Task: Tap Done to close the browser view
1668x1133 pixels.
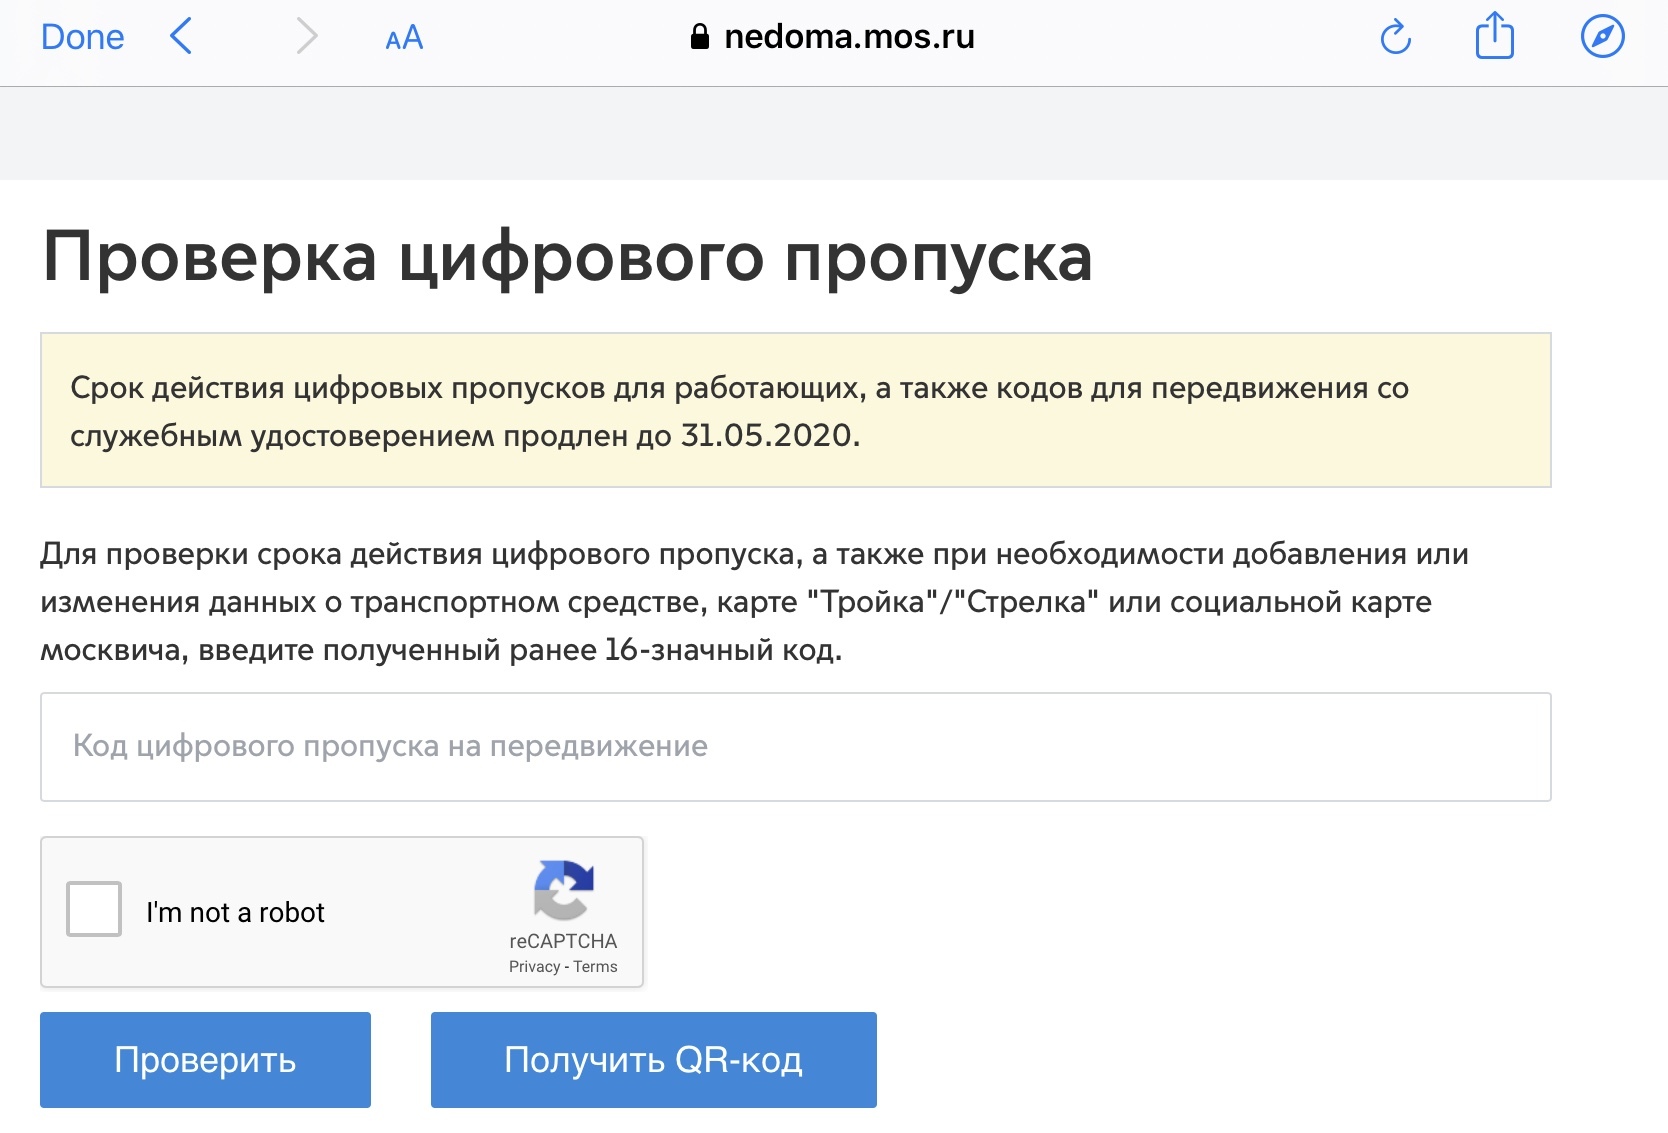Action: 82,38
